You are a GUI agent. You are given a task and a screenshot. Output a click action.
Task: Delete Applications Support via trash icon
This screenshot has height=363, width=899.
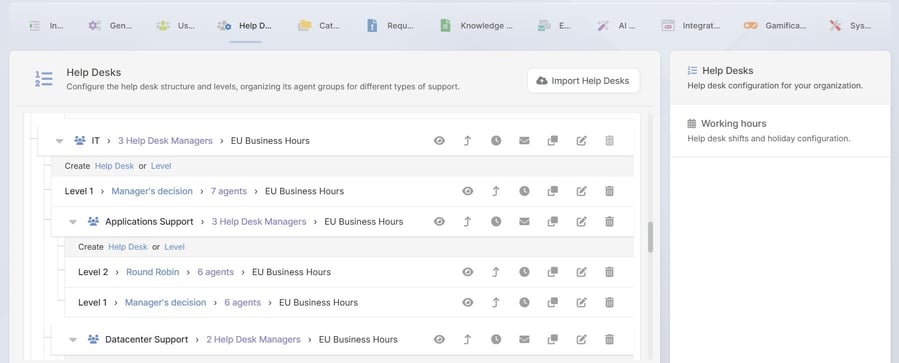click(609, 221)
